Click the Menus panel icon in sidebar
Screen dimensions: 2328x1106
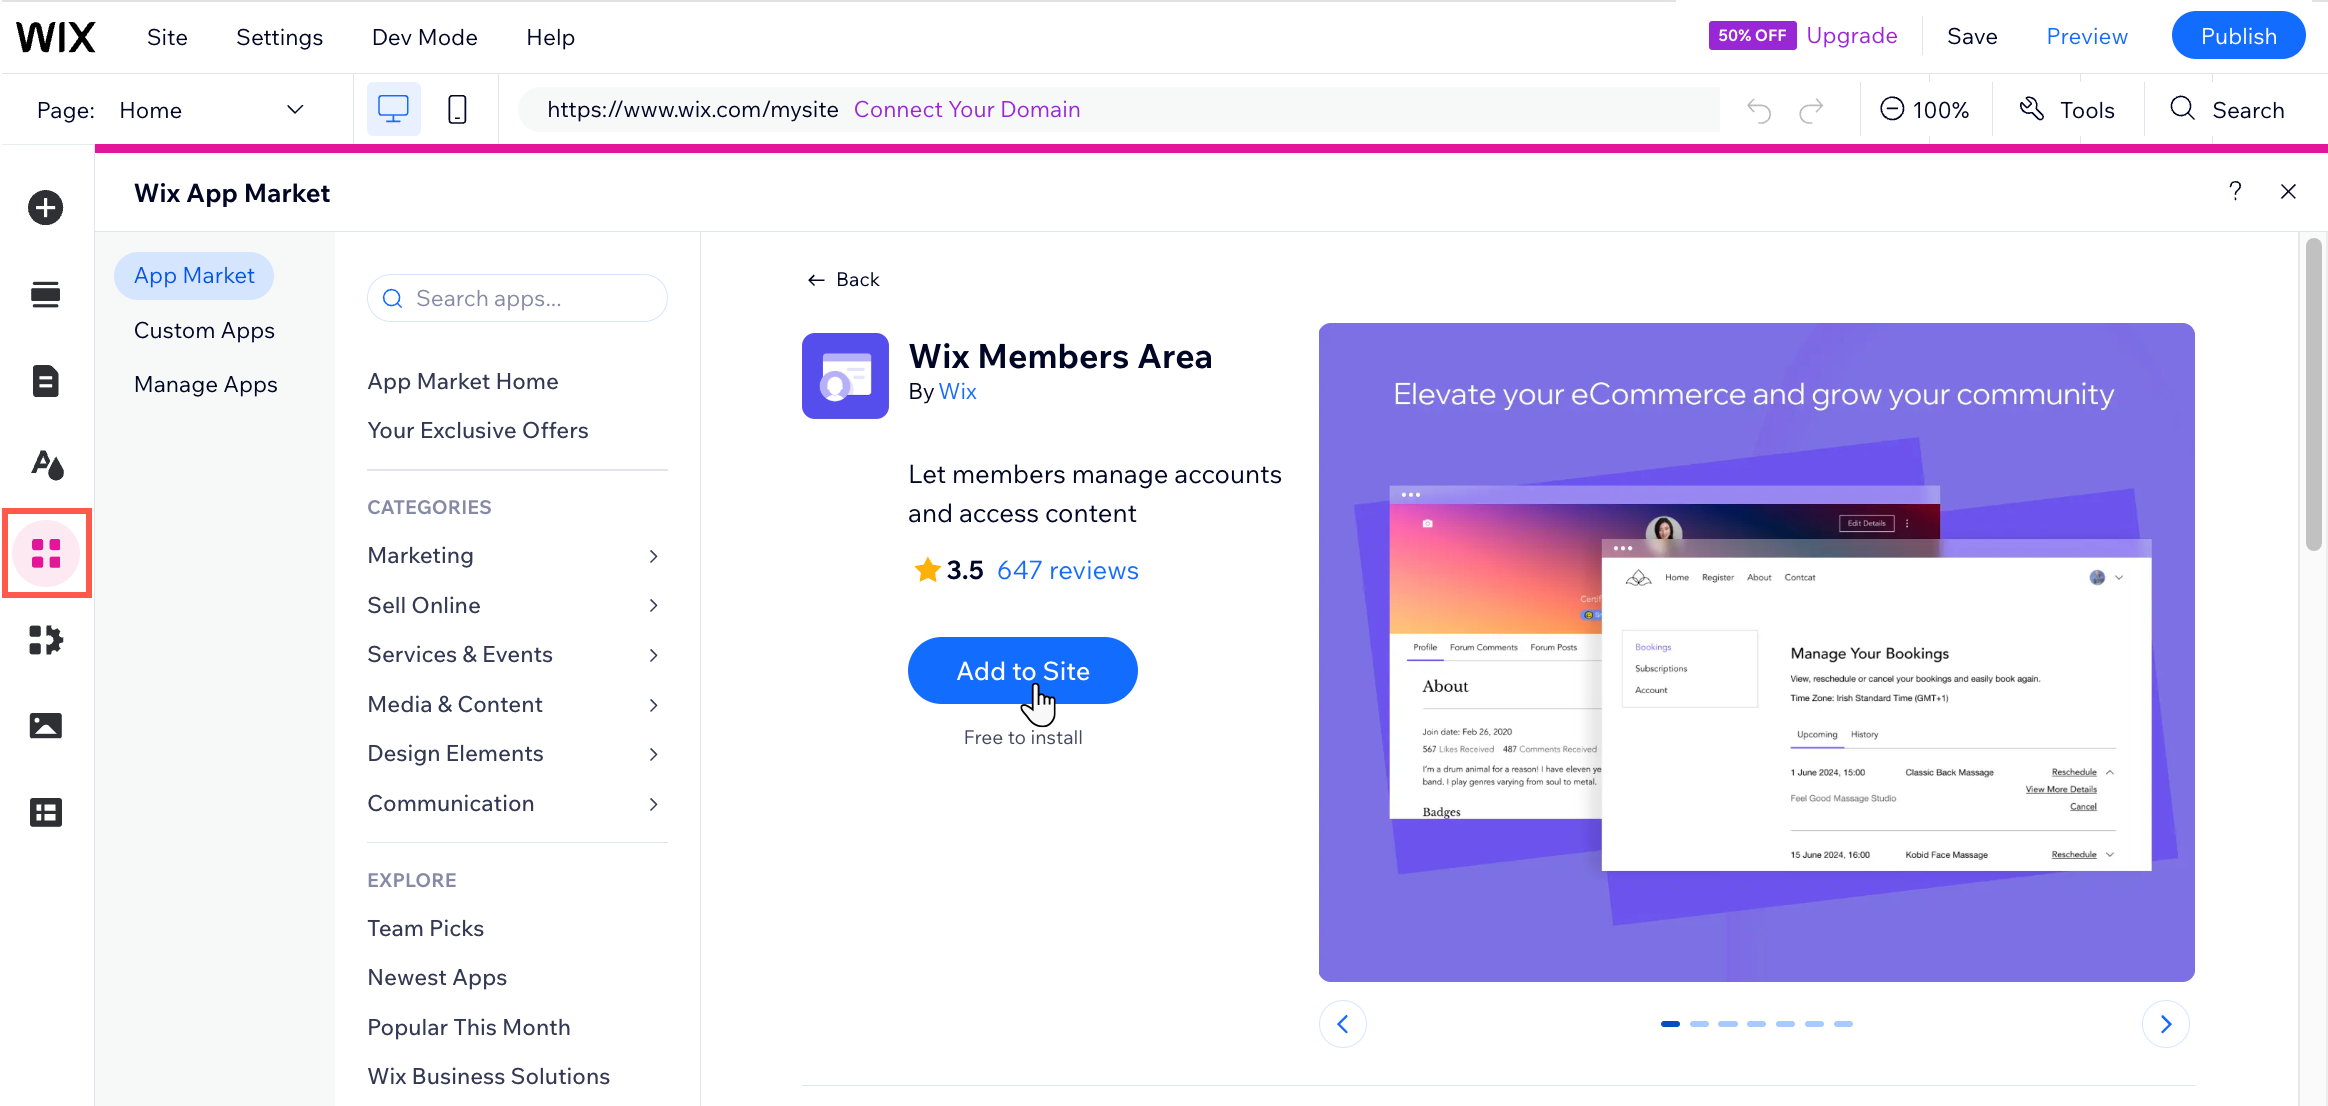pyautogui.click(x=45, y=294)
